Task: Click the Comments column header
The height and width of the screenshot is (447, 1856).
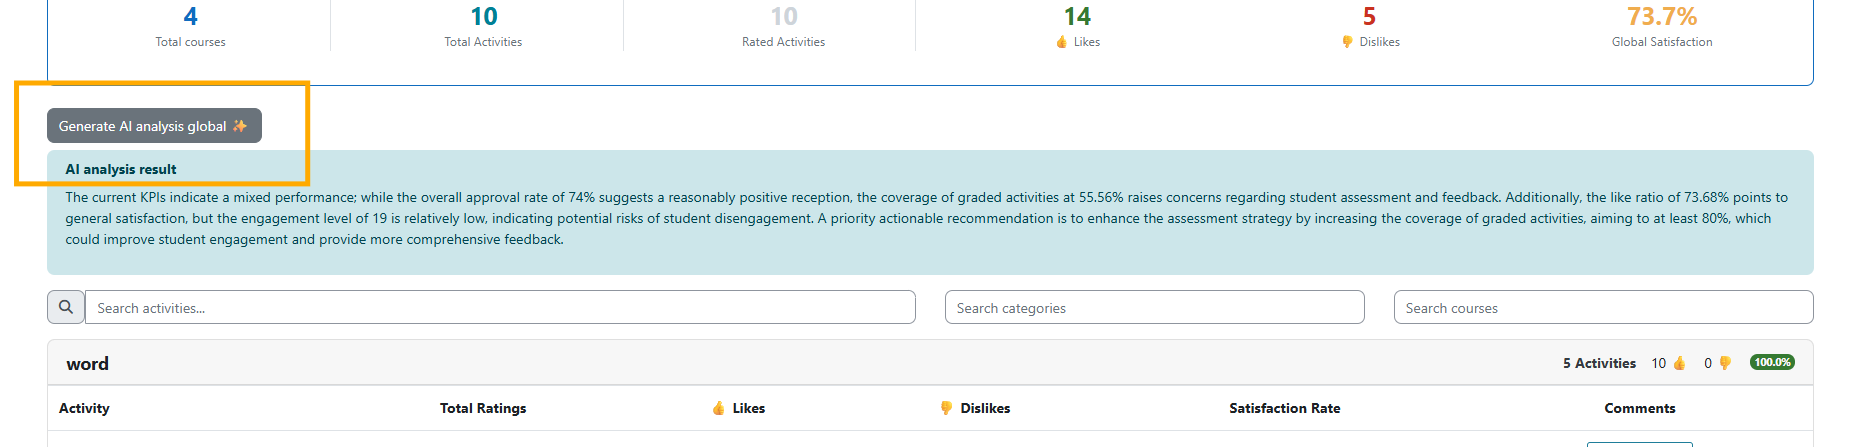Action: 1639,408
